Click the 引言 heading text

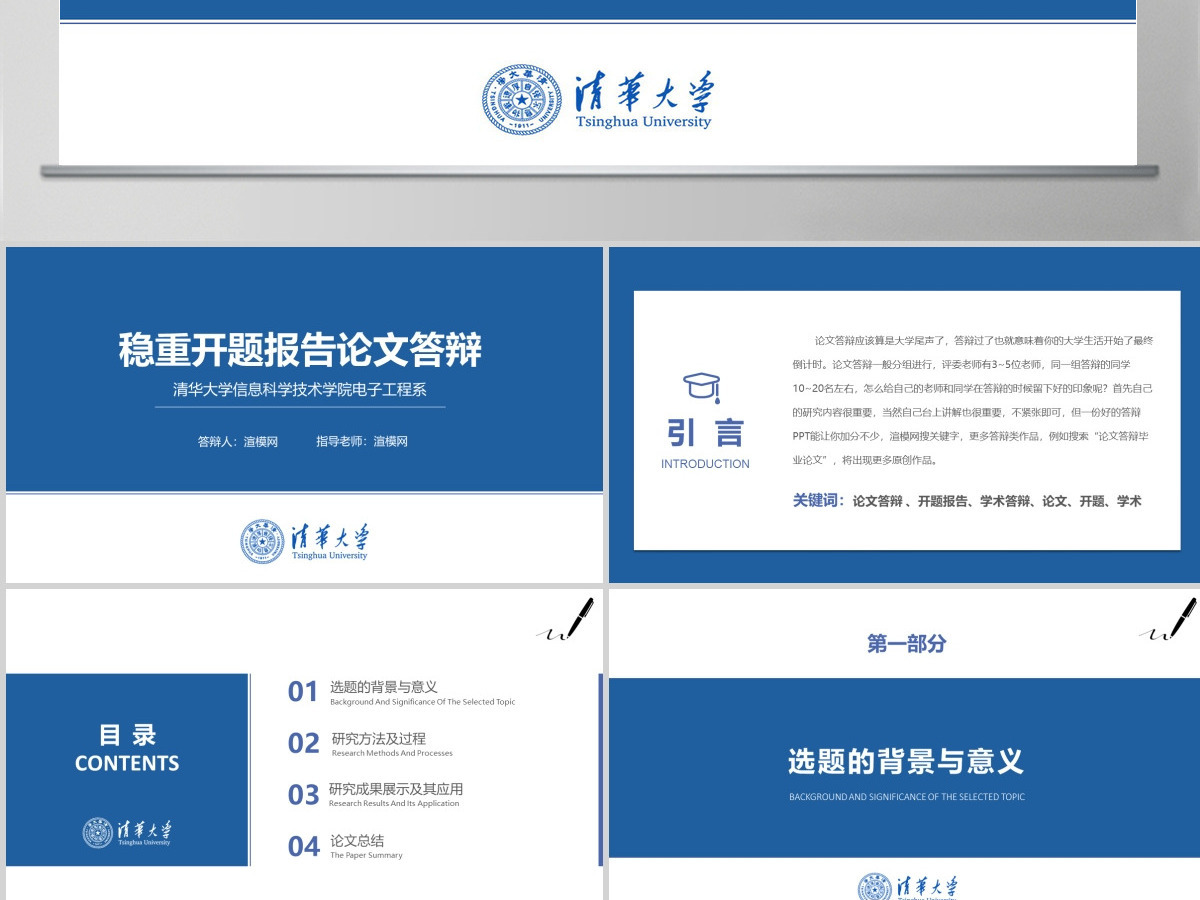click(x=705, y=433)
